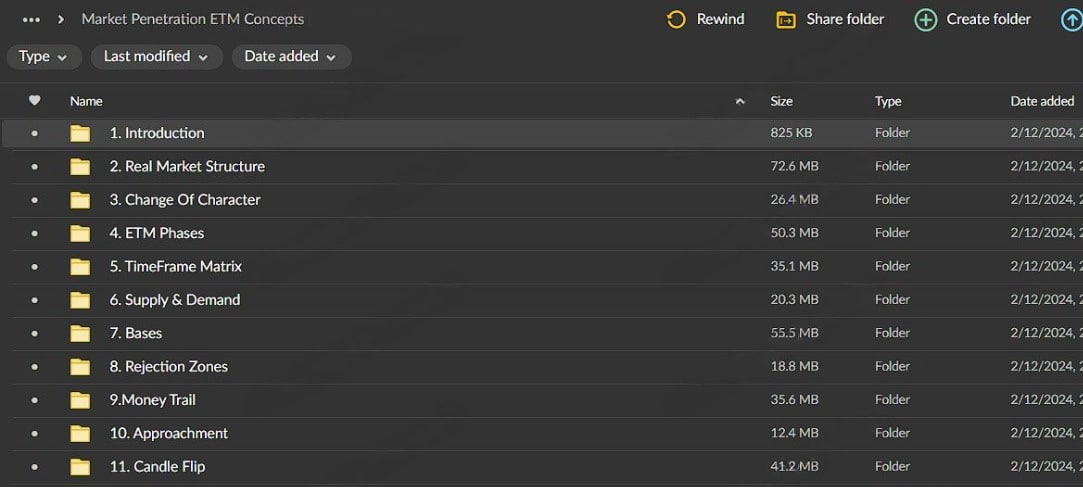Image resolution: width=1083 pixels, height=487 pixels.
Task: Open the Date added filter dropdown
Action: [291, 57]
